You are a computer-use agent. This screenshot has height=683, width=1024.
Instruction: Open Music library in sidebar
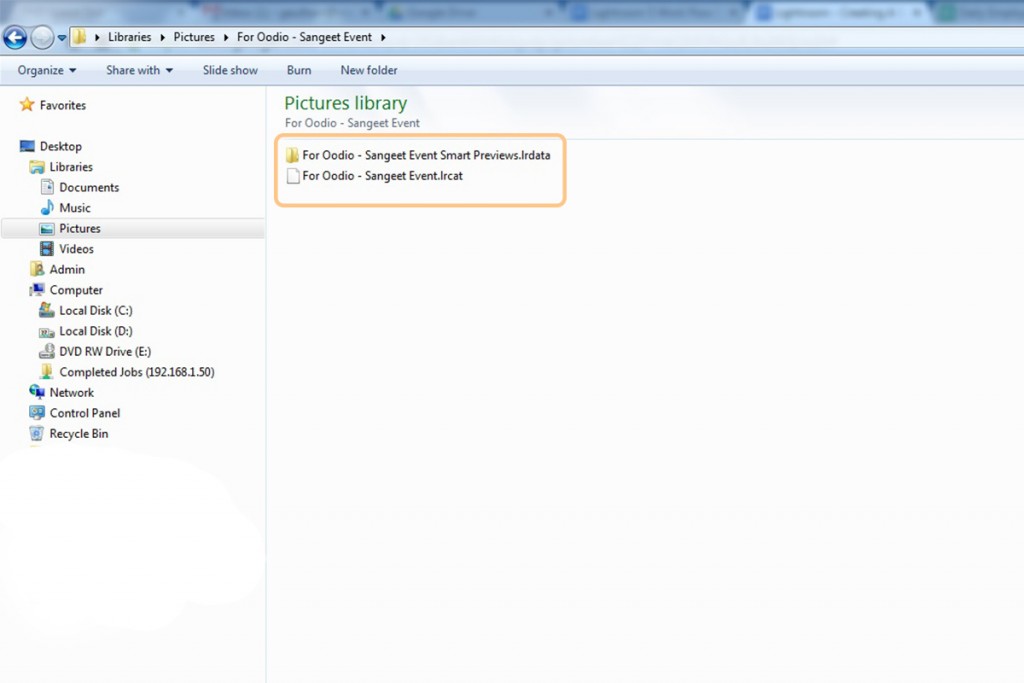(x=74, y=208)
